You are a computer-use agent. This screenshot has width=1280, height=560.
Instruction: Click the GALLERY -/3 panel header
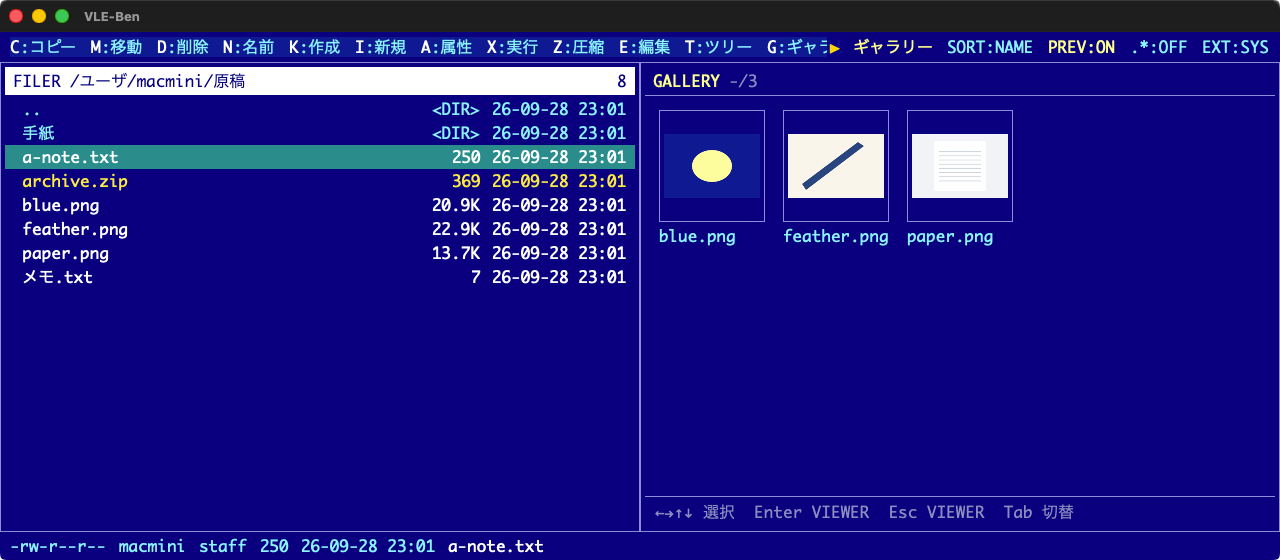pos(705,81)
